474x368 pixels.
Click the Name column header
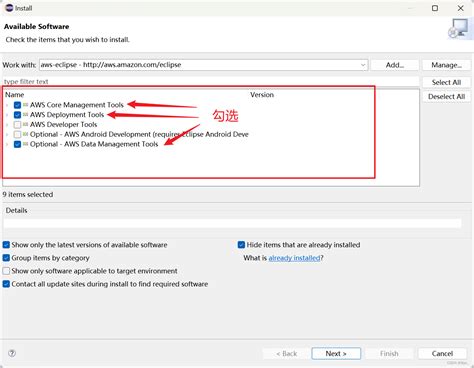tap(14, 95)
